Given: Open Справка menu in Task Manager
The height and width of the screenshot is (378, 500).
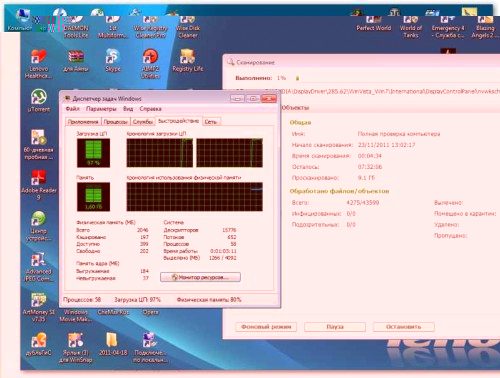Looking at the screenshot, I should (x=150, y=109).
